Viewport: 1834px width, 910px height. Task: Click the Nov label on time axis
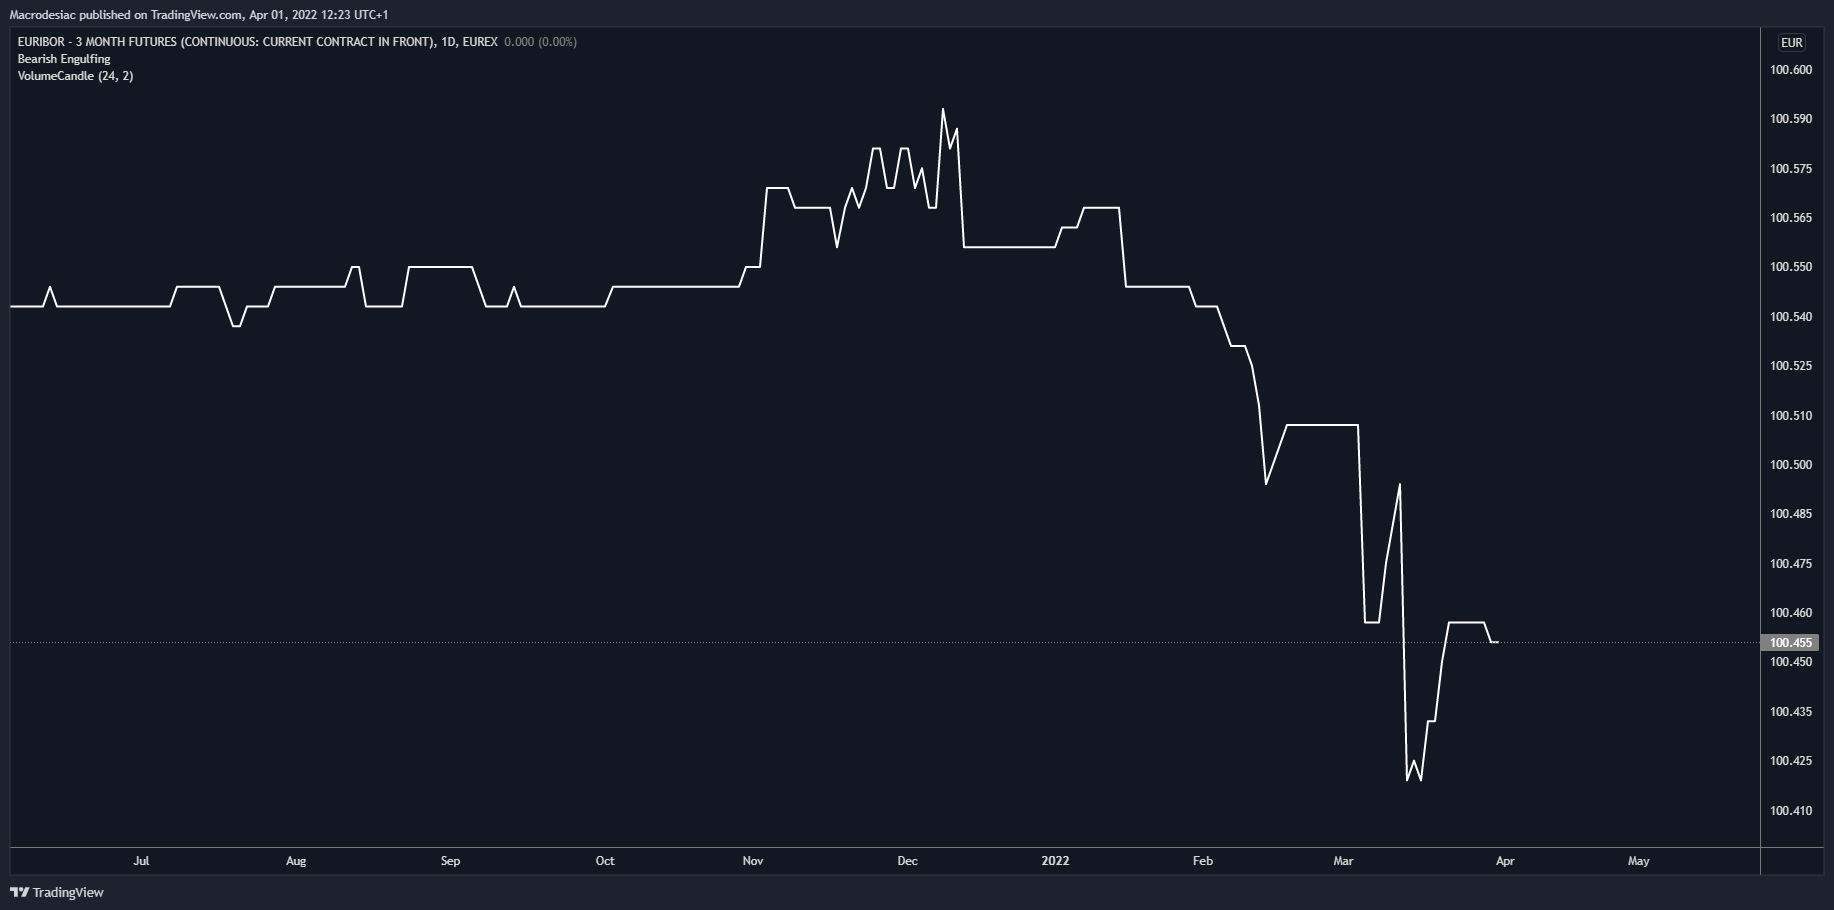[x=753, y=861]
